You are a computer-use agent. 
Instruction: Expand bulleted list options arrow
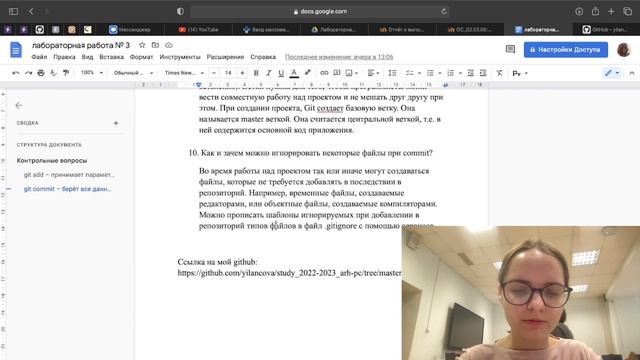click(440, 73)
